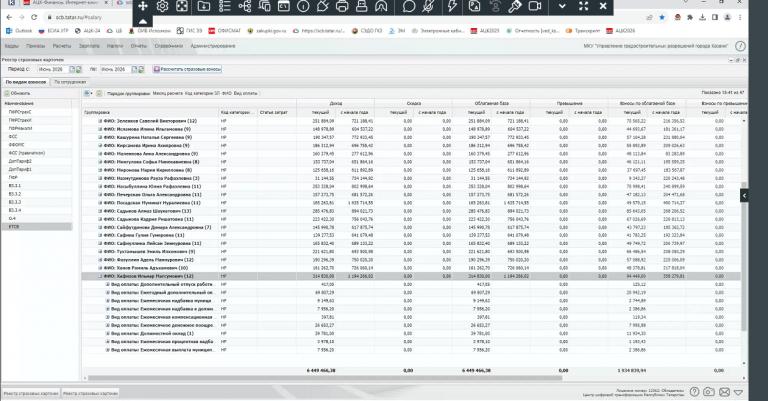Open the Кадры menu
The width and height of the screenshot is (768, 401).
(x=12, y=46)
